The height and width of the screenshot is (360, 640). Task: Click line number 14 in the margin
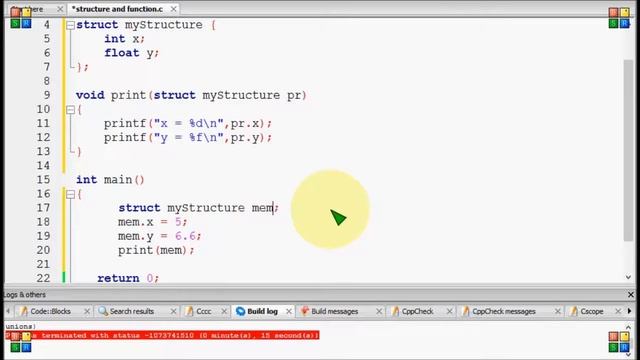pos(43,166)
